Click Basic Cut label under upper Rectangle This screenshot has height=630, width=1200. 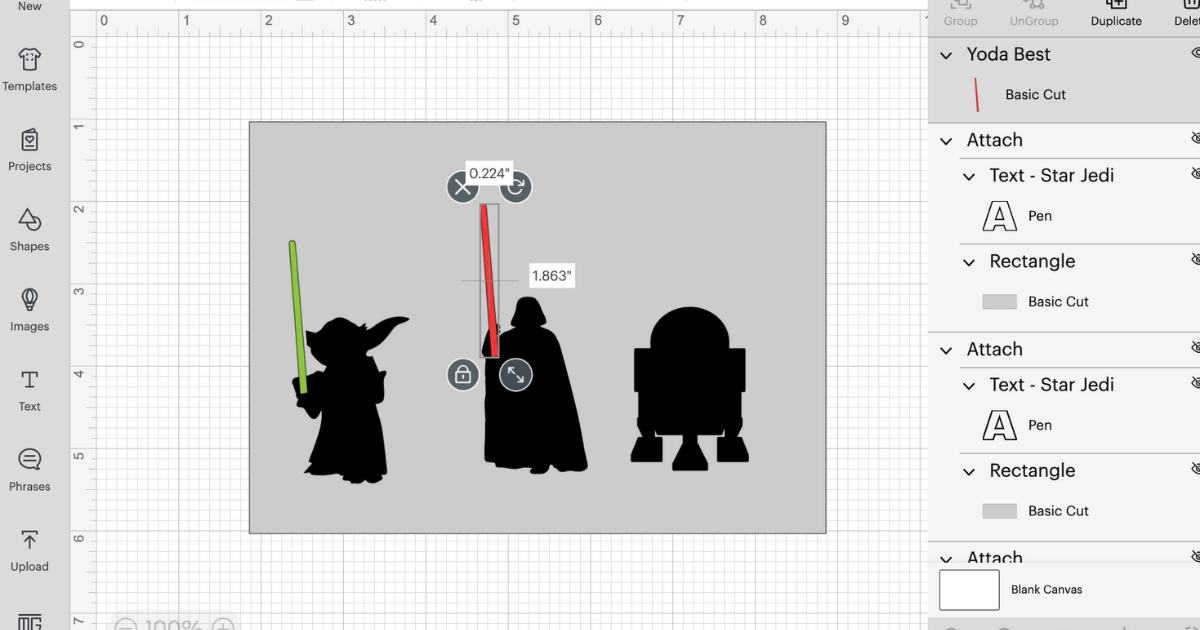[1058, 302]
